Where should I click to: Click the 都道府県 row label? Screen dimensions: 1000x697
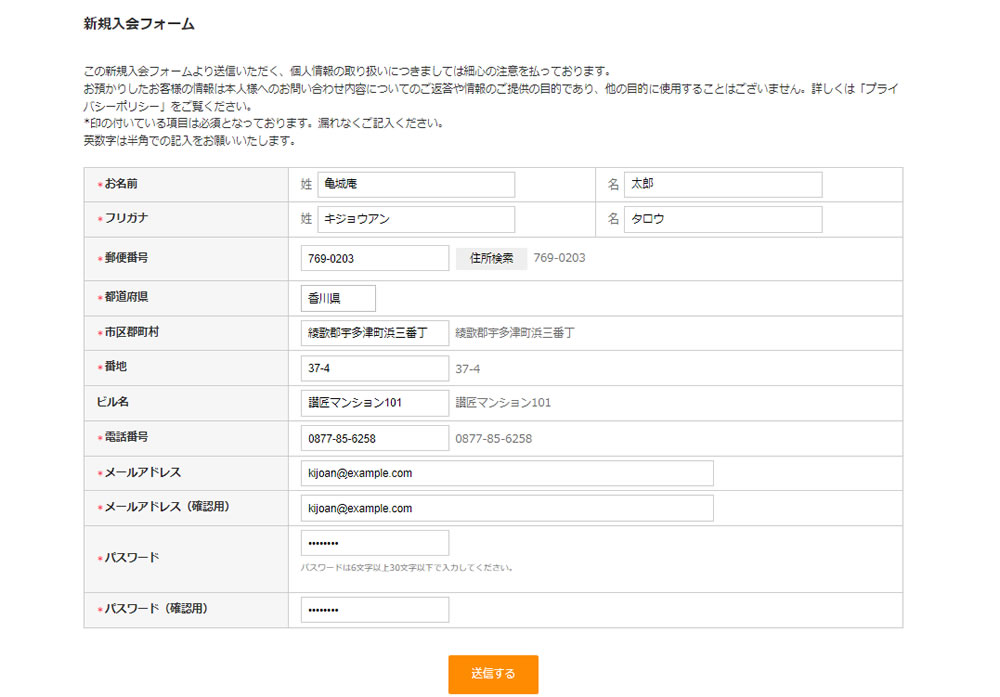point(126,297)
